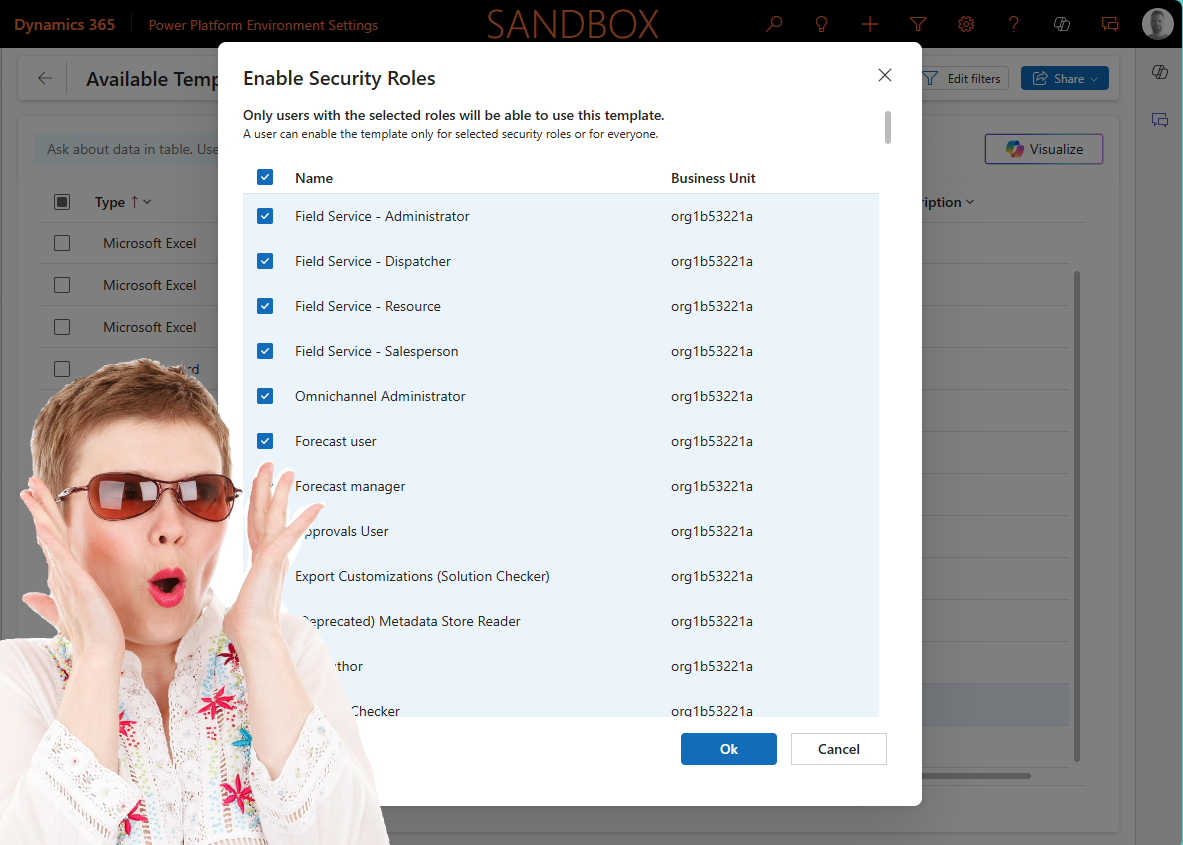Uncheck Omnichannel Administrator role
Viewport: 1183px width, 845px height.
point(265,396)
